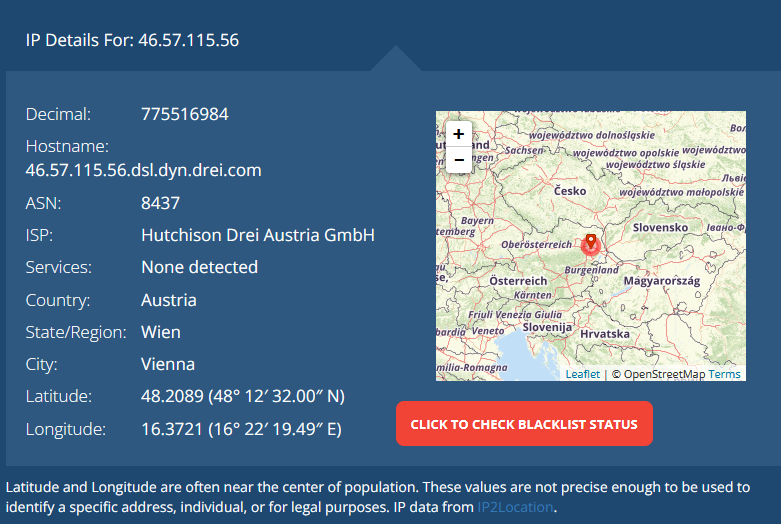
Task: Click to check blacklist status
Action: click(524, 424)
